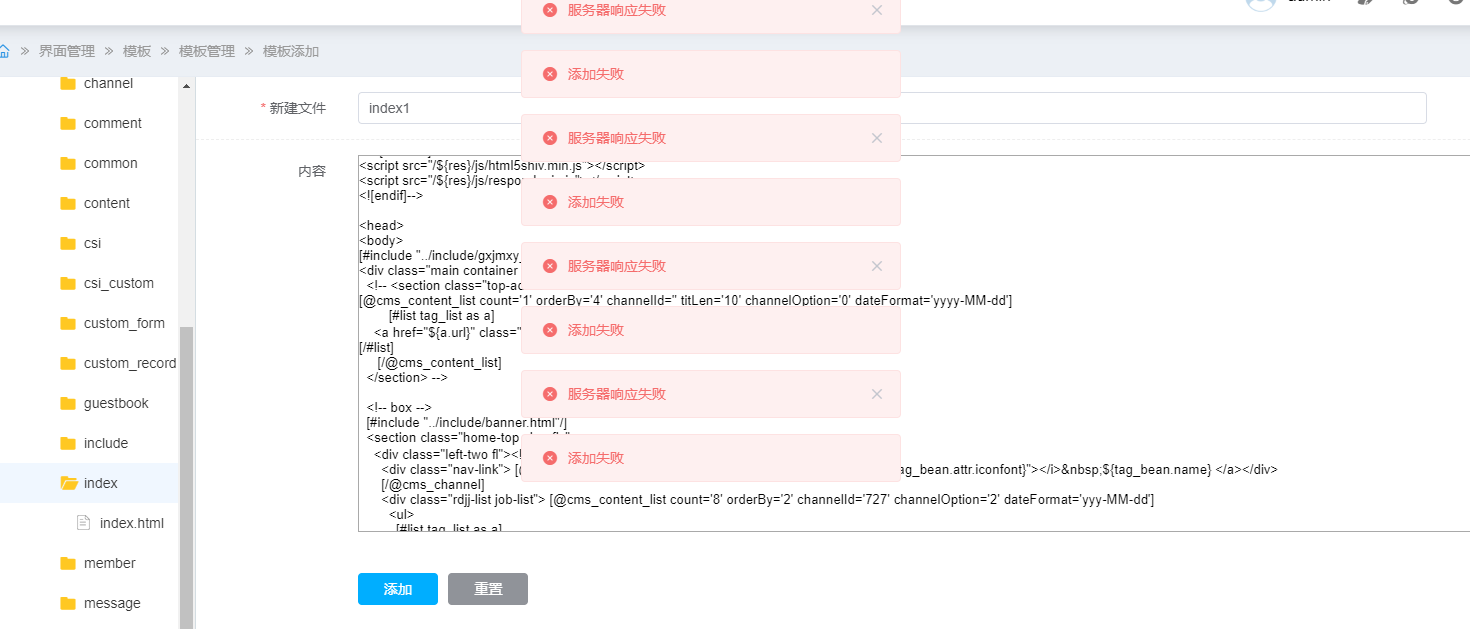Open the member folder
Viewport: 1470px width, 629px height.
tap(110, 563)
